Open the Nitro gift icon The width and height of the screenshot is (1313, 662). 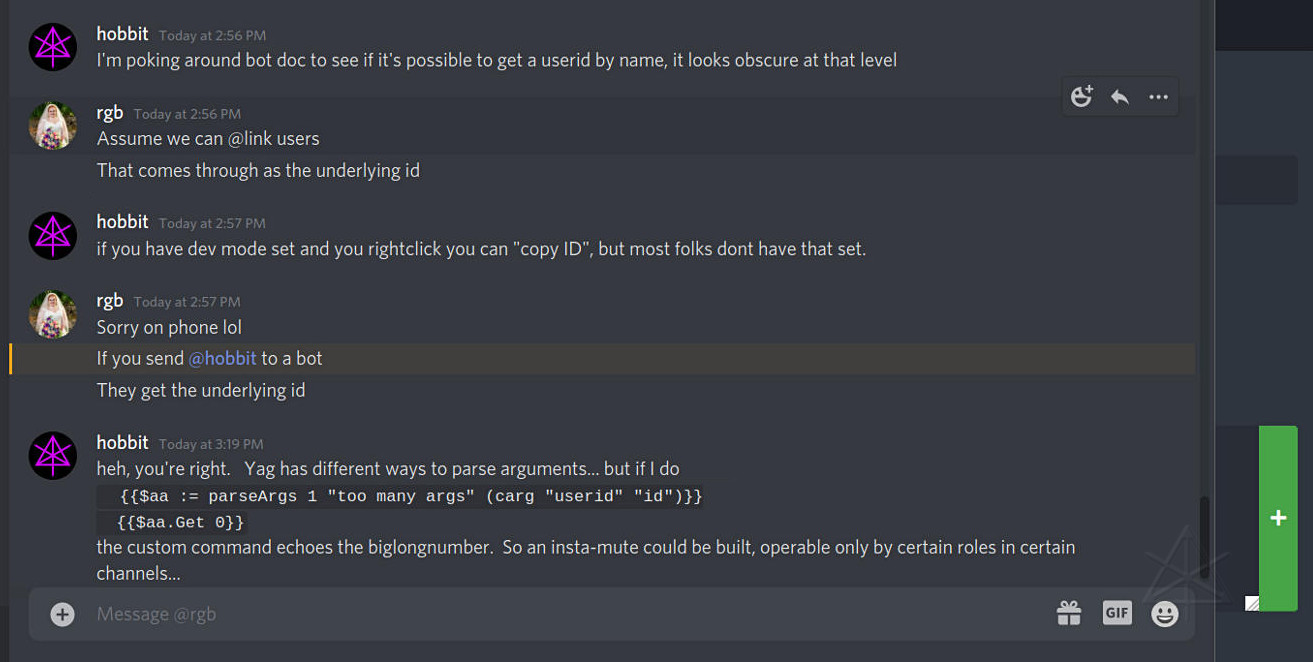coord(1069,613)
